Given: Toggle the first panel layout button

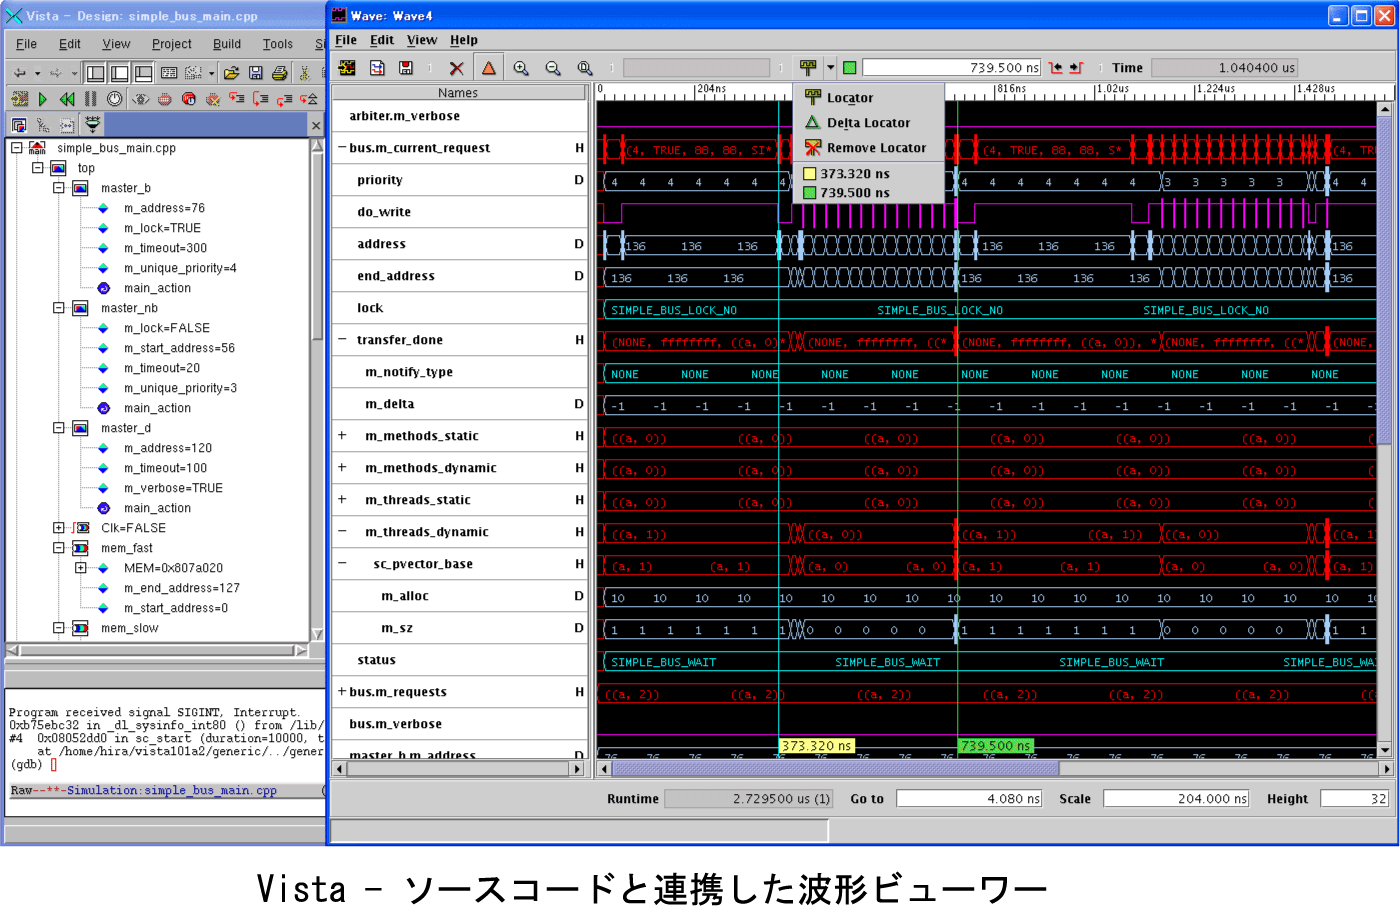Looking at the screenshot, I should tap(95, 73).
